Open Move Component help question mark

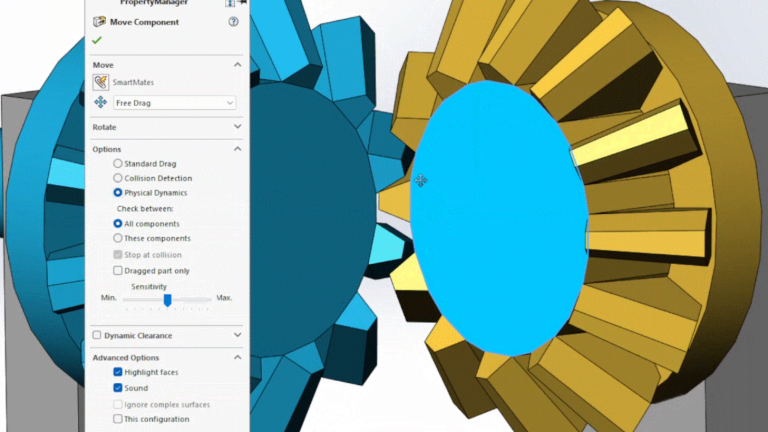coord(233,21)
